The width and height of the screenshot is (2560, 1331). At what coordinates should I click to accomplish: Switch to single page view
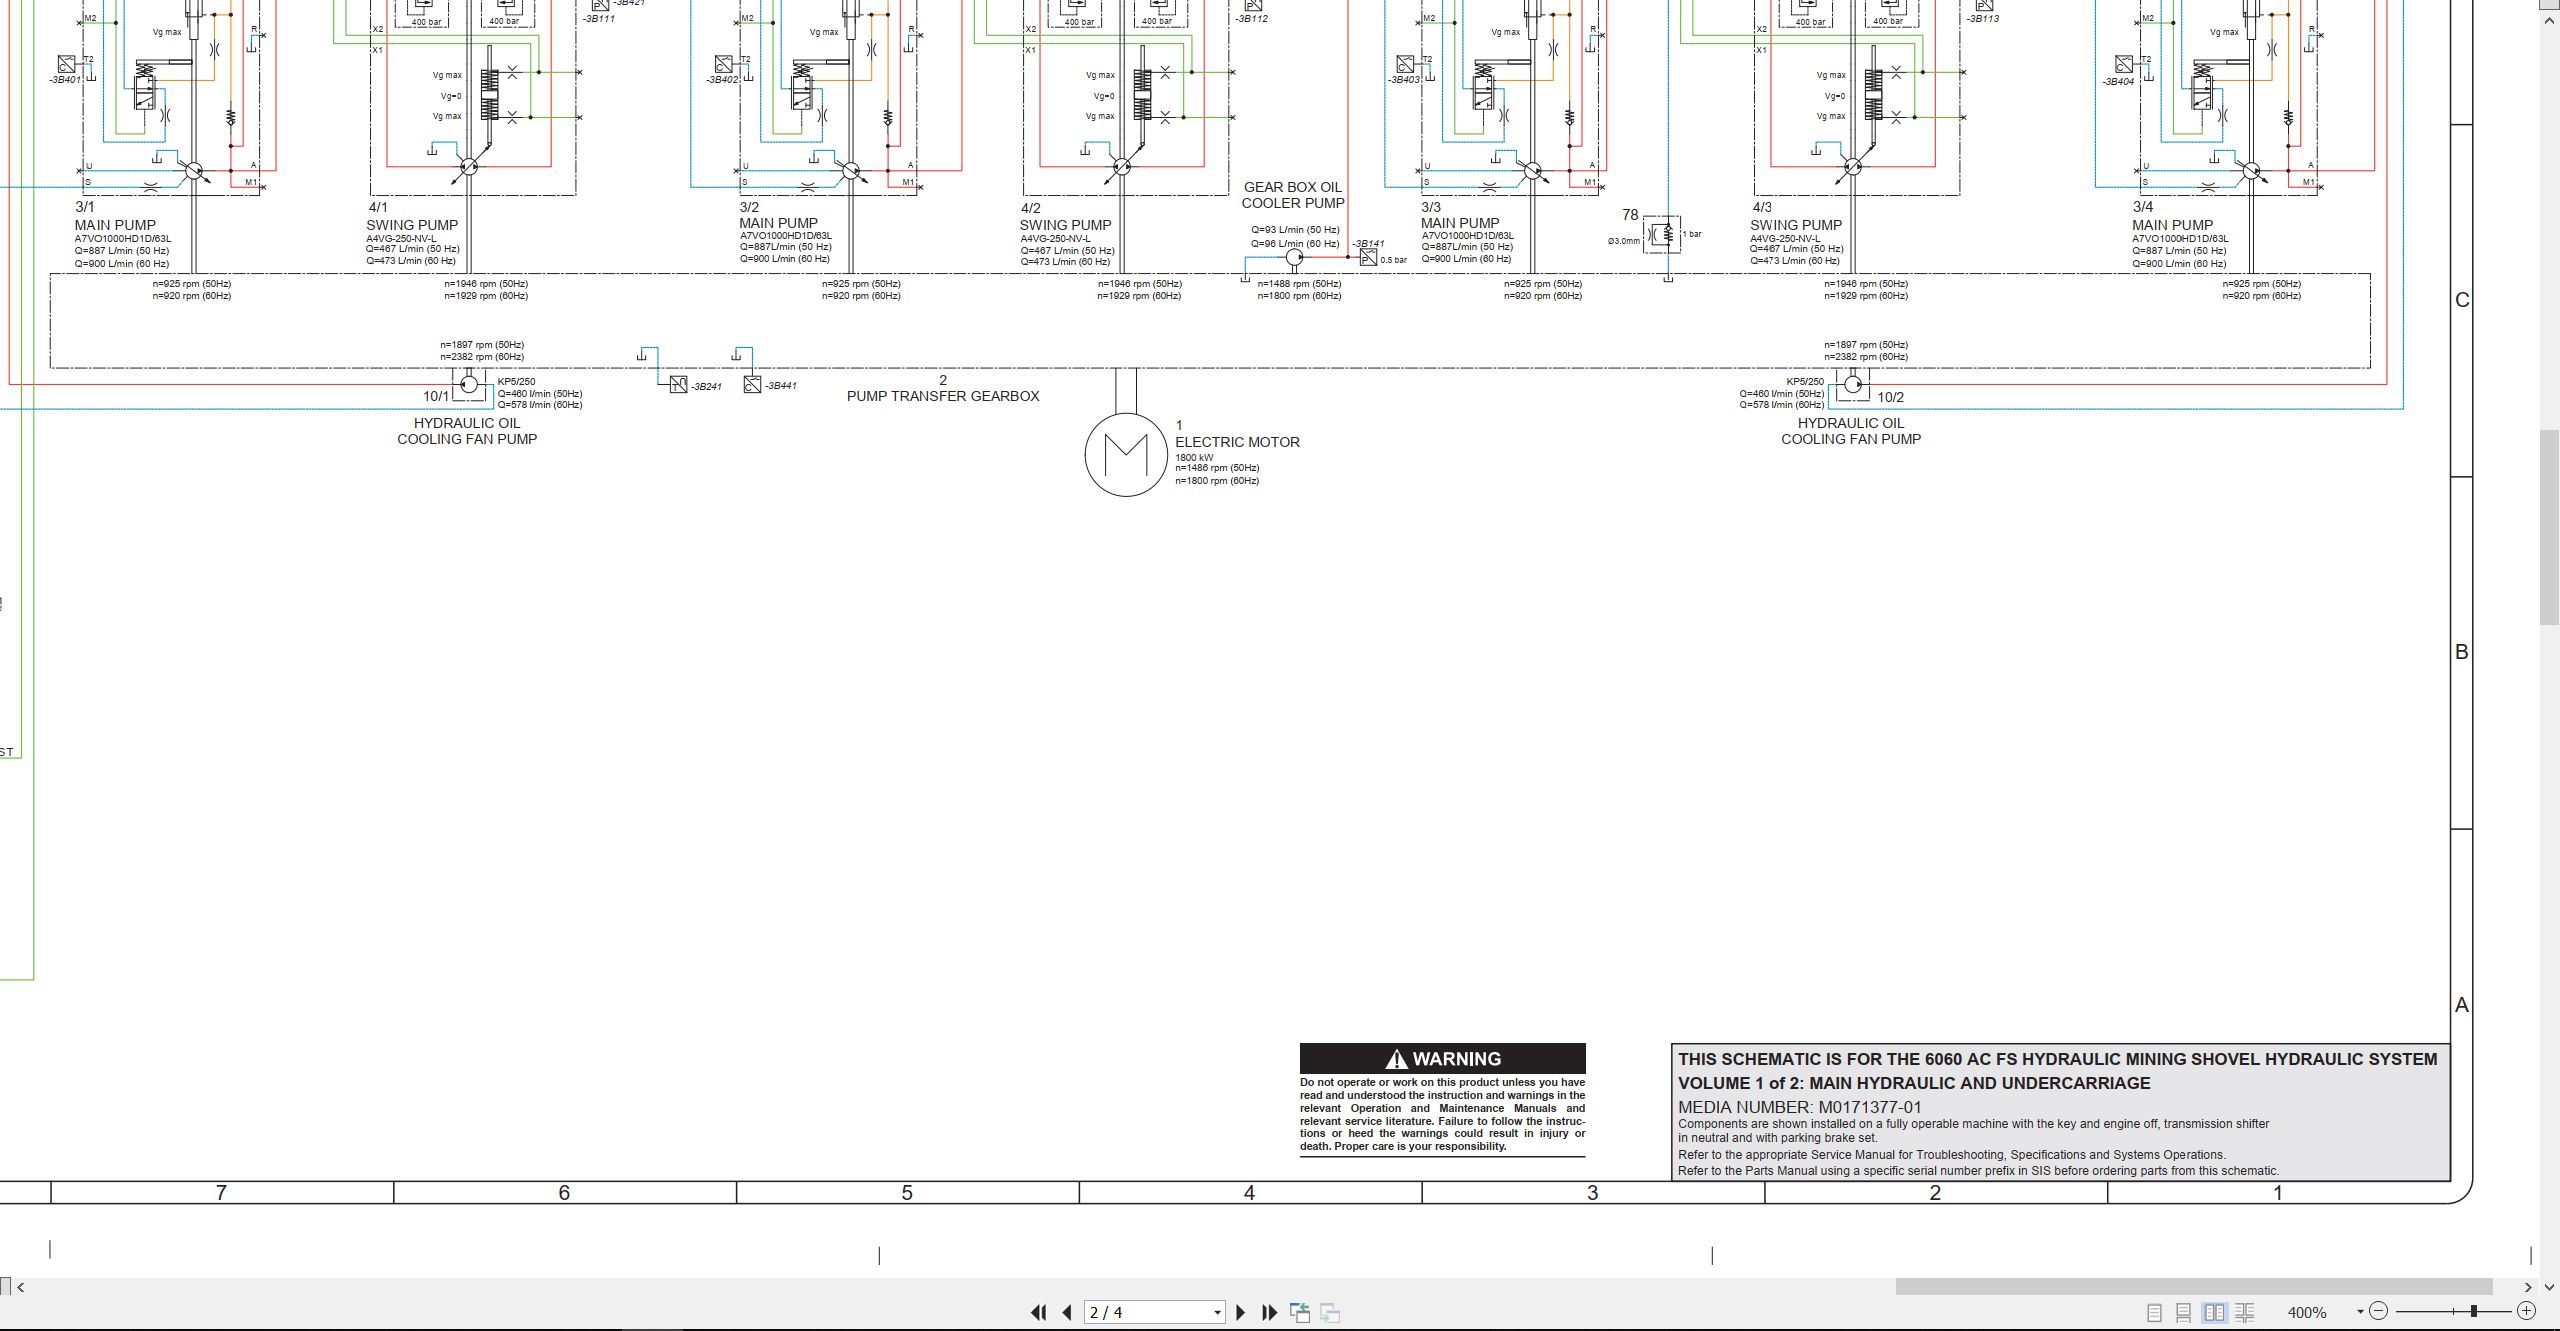pos(2154,1312)
